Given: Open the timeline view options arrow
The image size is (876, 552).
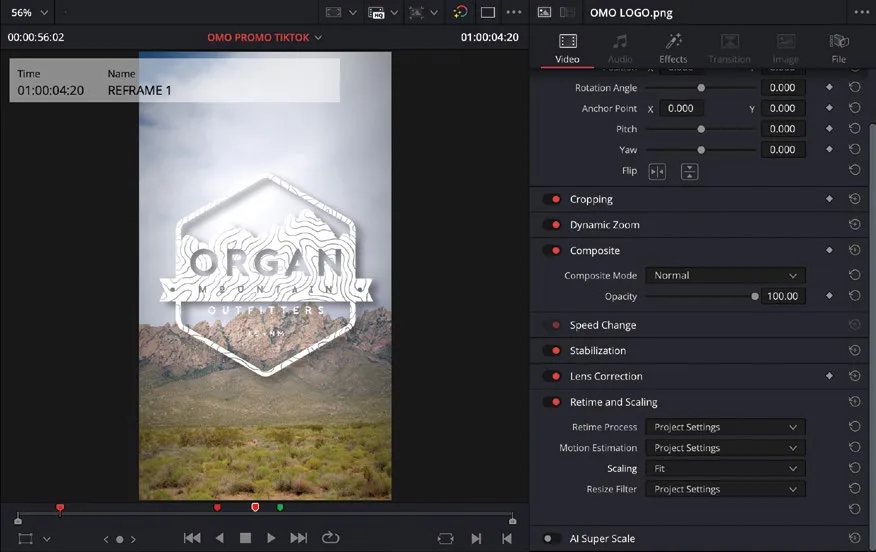Looking at the screenshot, I should click(353, 12).
